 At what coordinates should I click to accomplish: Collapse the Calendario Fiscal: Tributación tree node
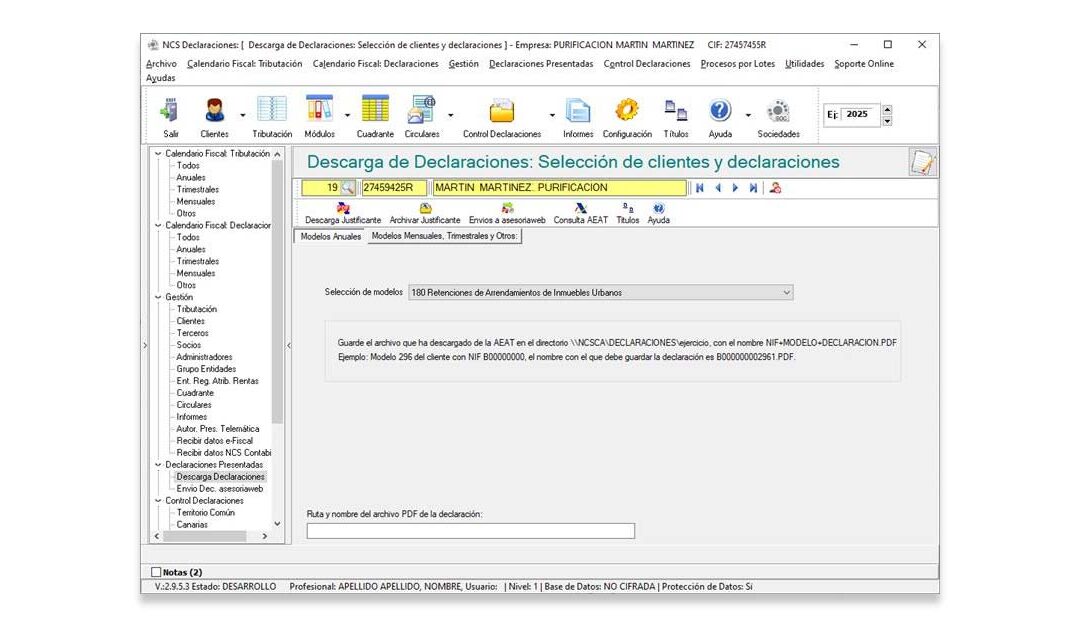click(158, 154)
